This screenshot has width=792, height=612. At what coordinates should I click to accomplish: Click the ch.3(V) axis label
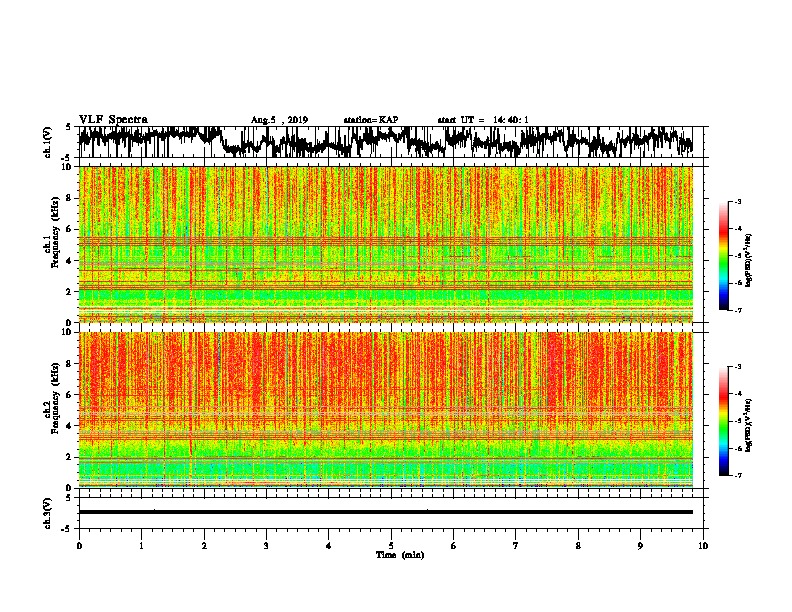coord(48,513)
